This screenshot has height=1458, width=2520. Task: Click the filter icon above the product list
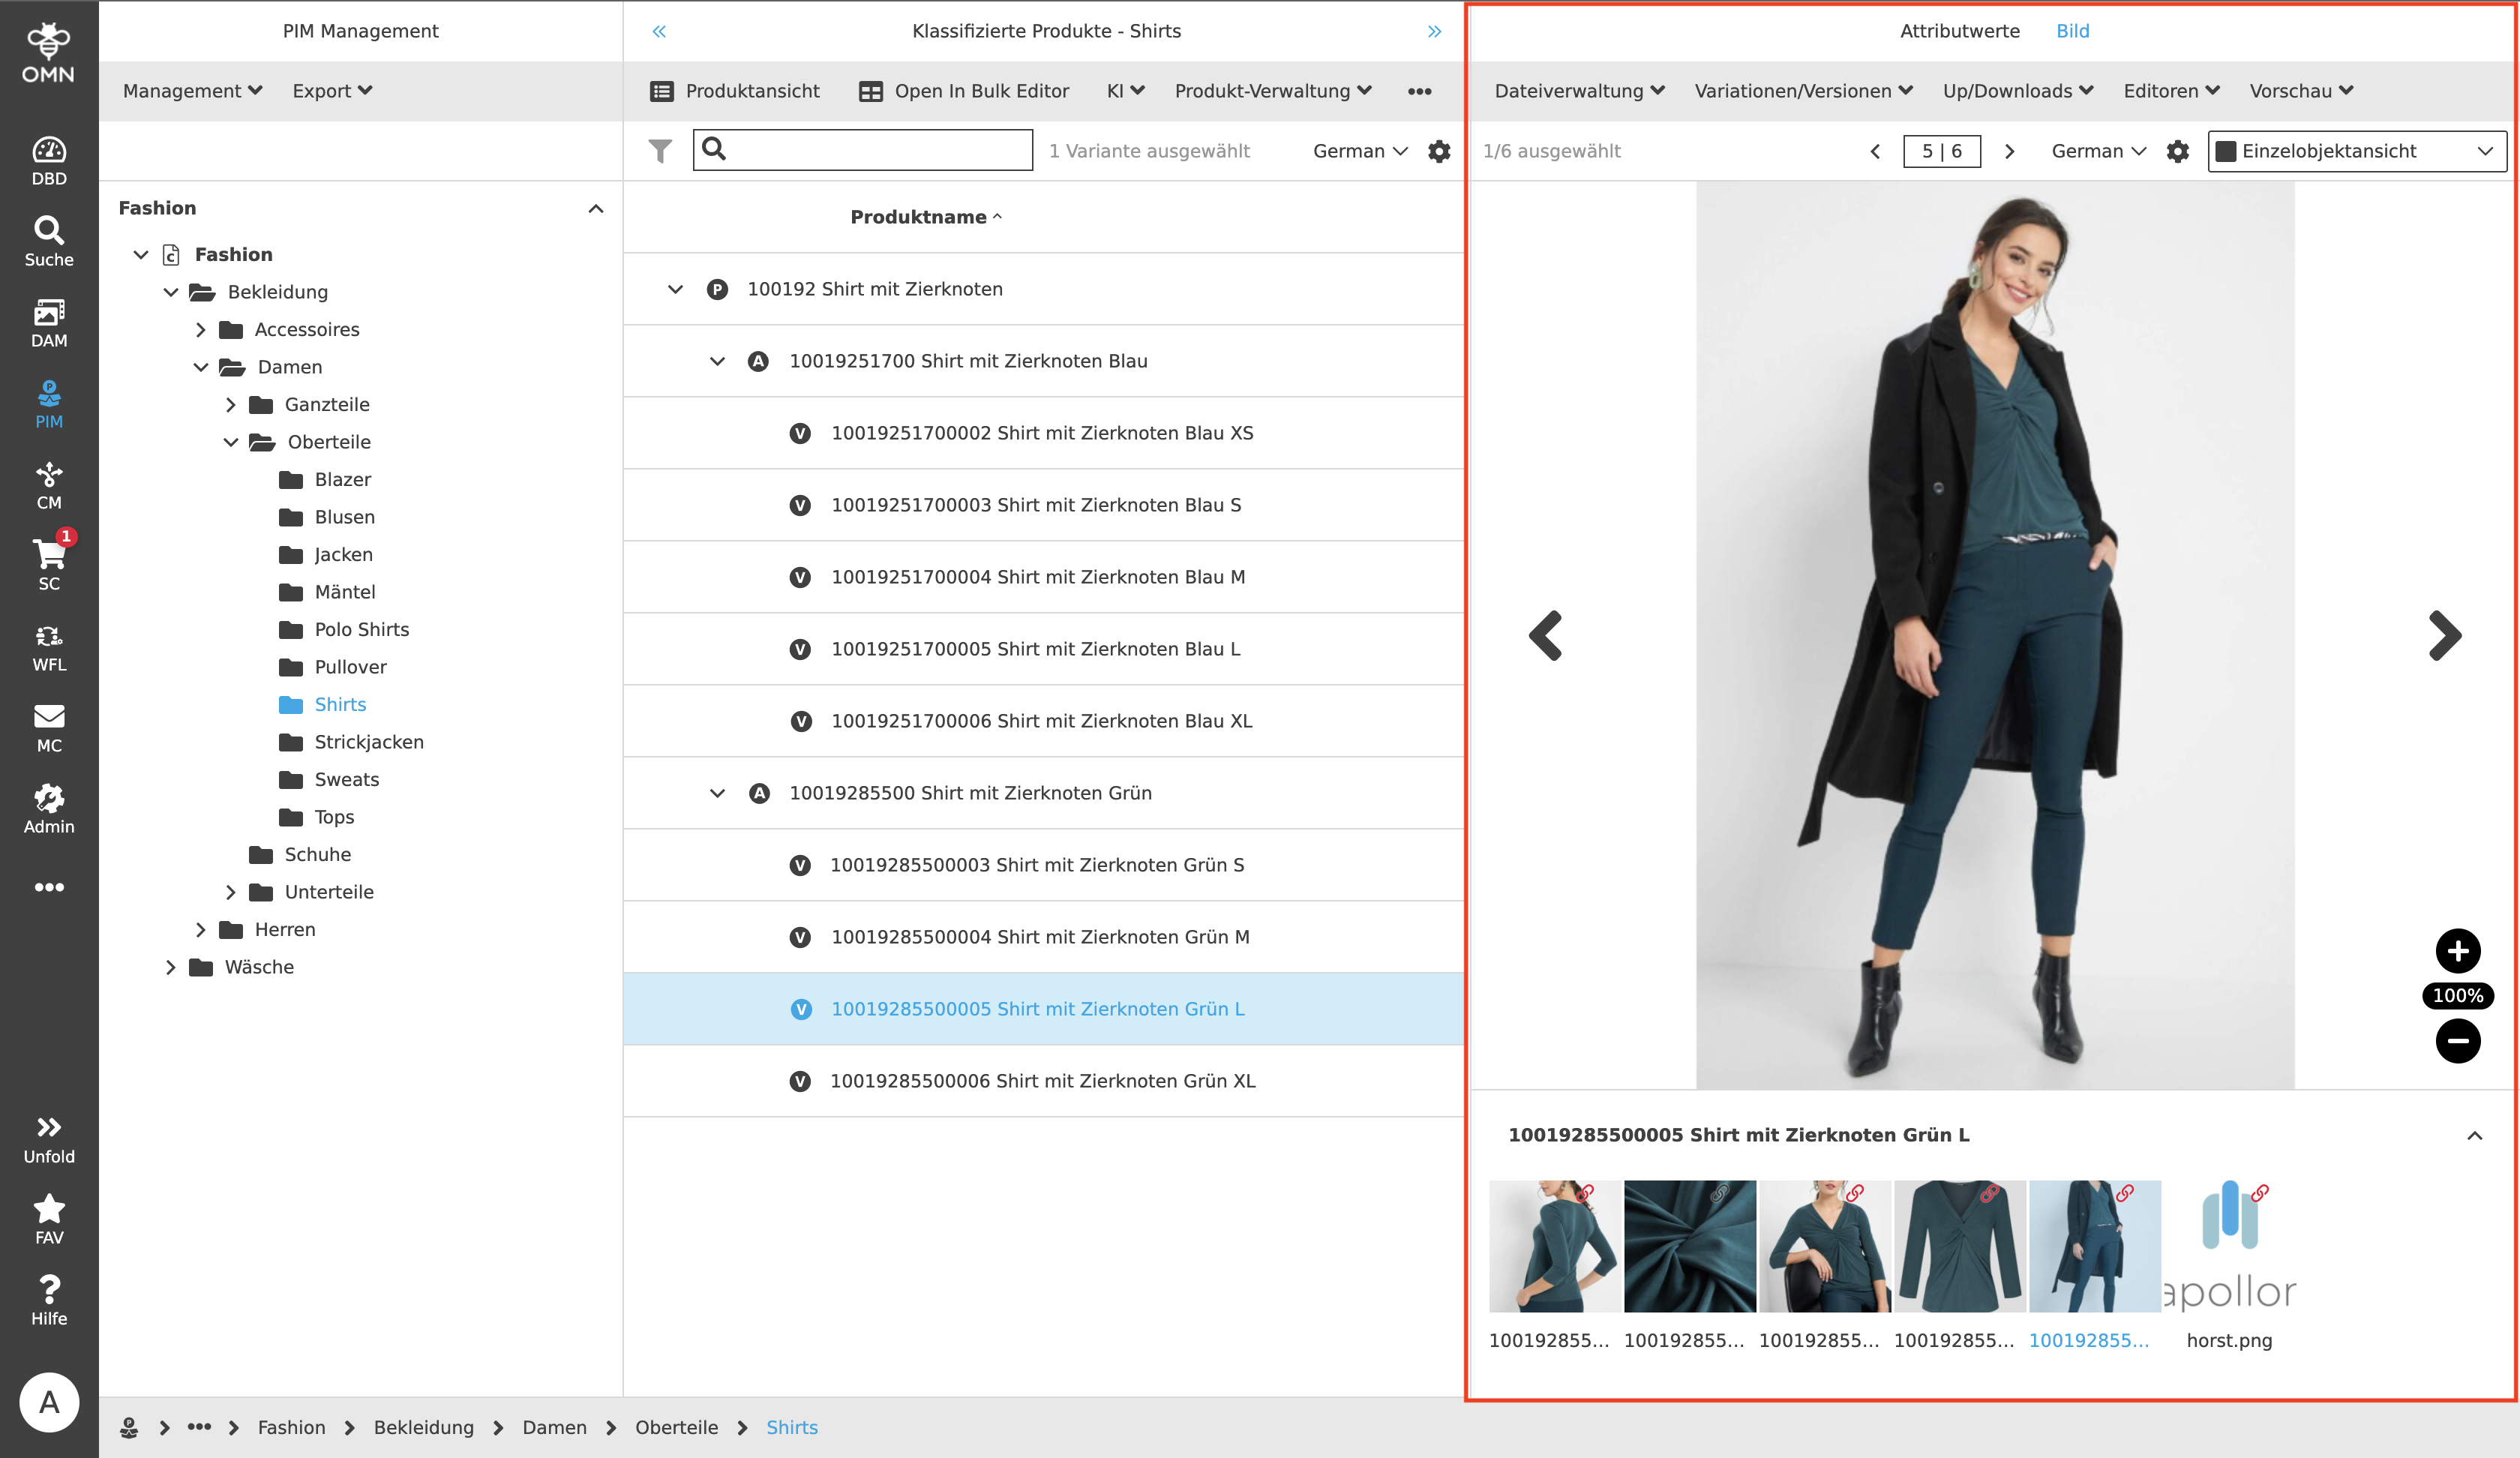click(660, 150)
